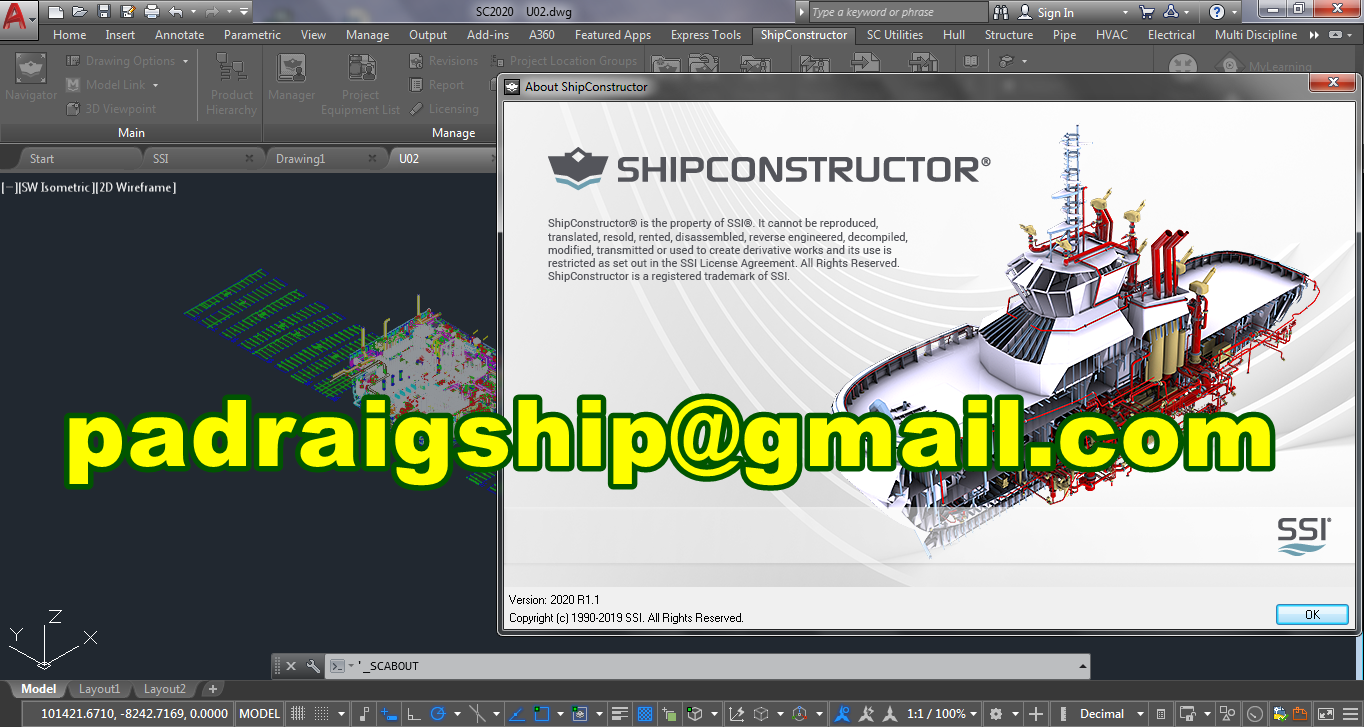Select the Drawing1 file tab
This screenshot has height=727, width=1364.
tap(301, 158)
